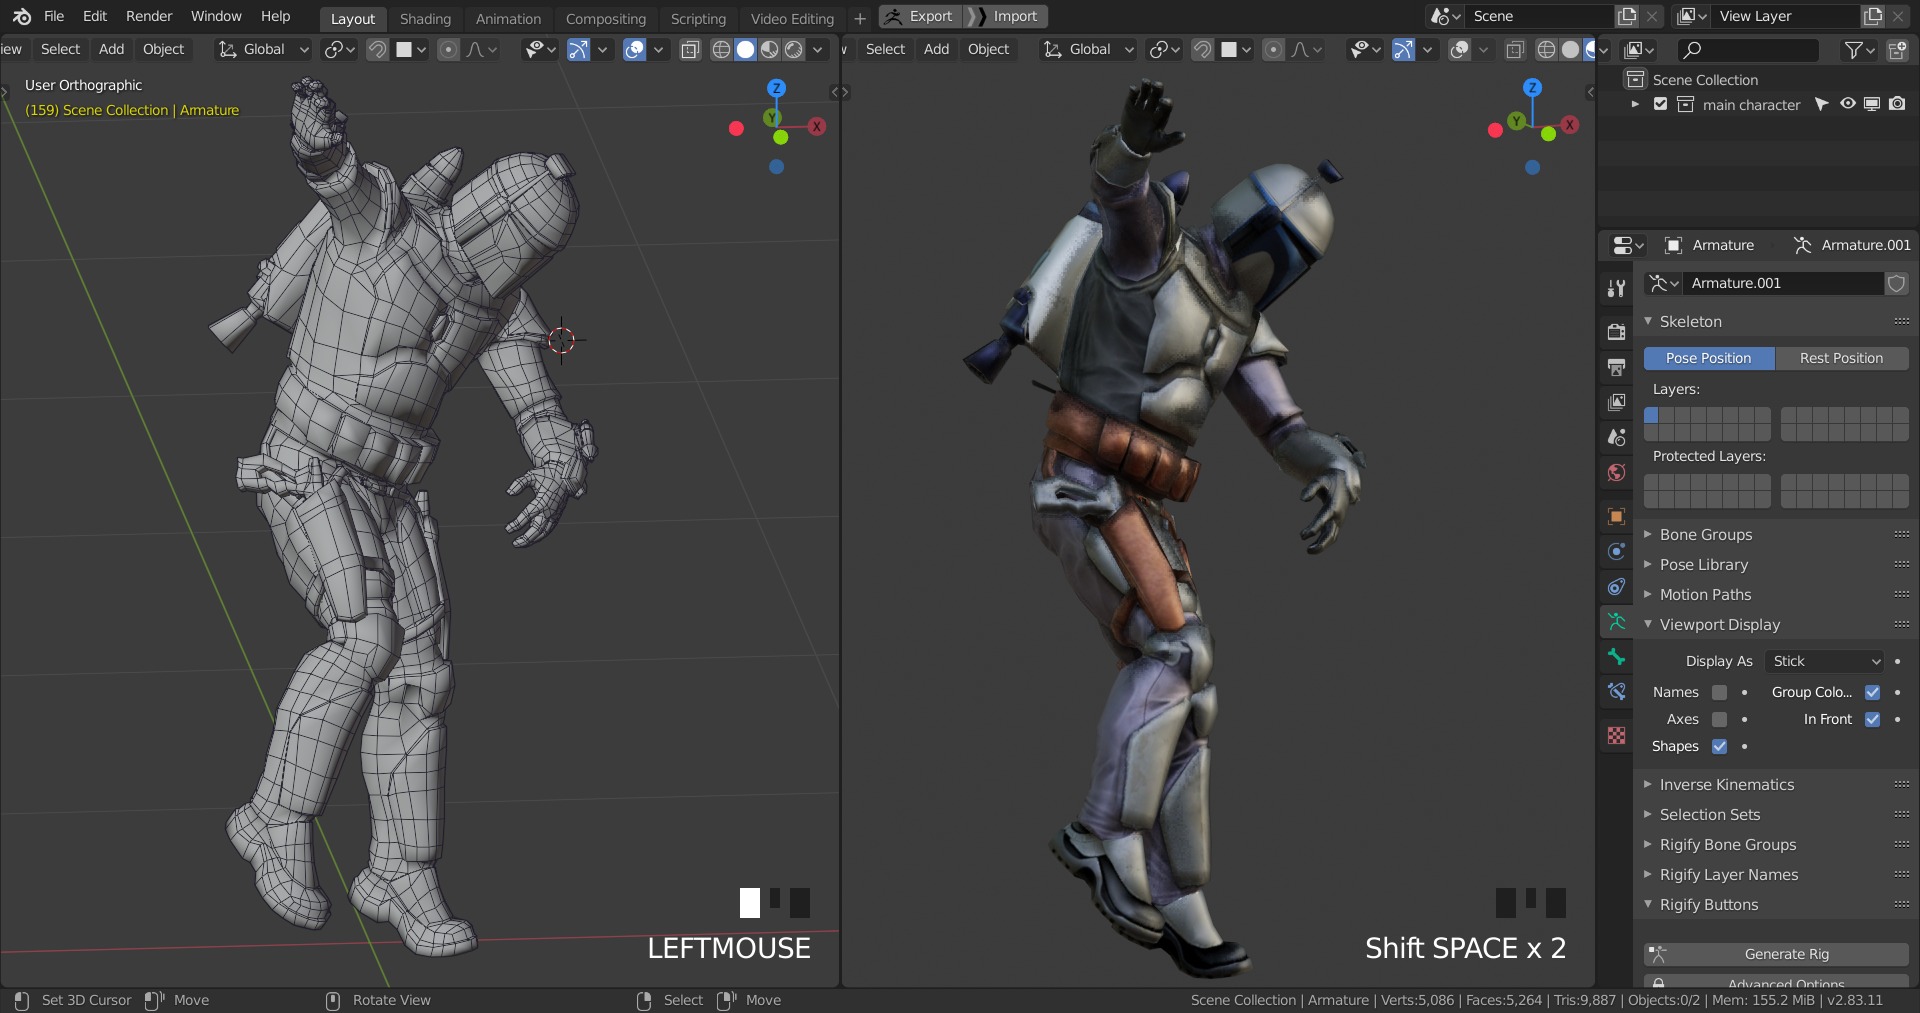
Task: Open the Bone properties tab icon
Action: coord(1616,657)
